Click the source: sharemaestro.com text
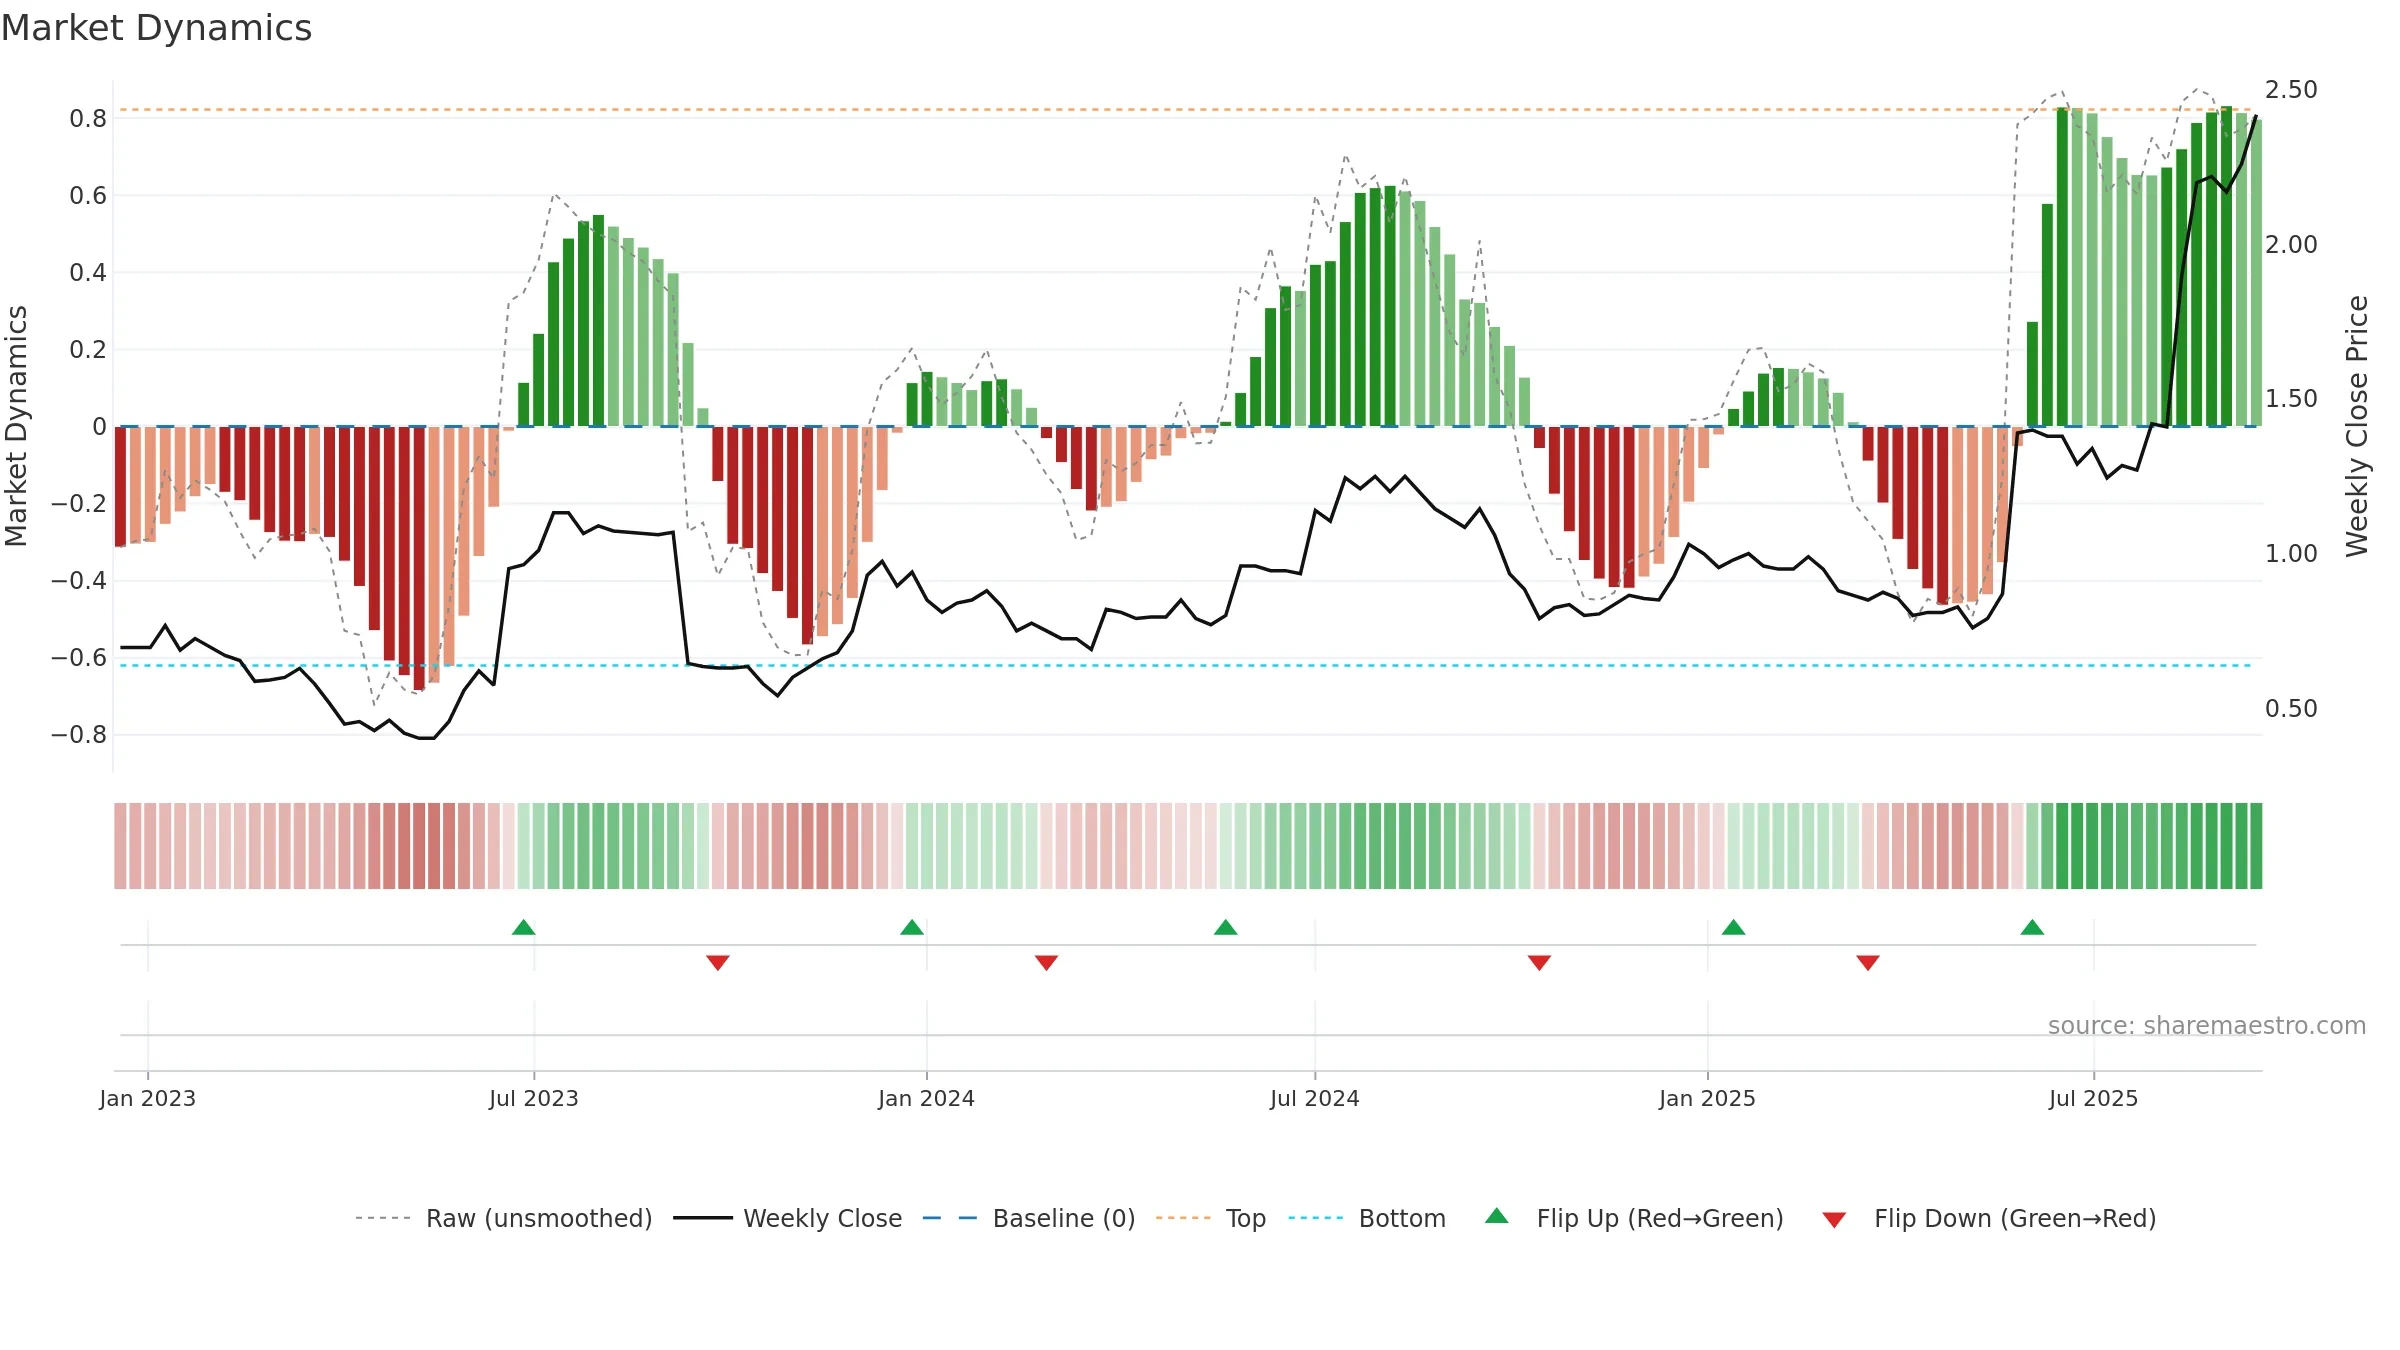Screen dimensions: 2400x1350 click(2207, 1026)
